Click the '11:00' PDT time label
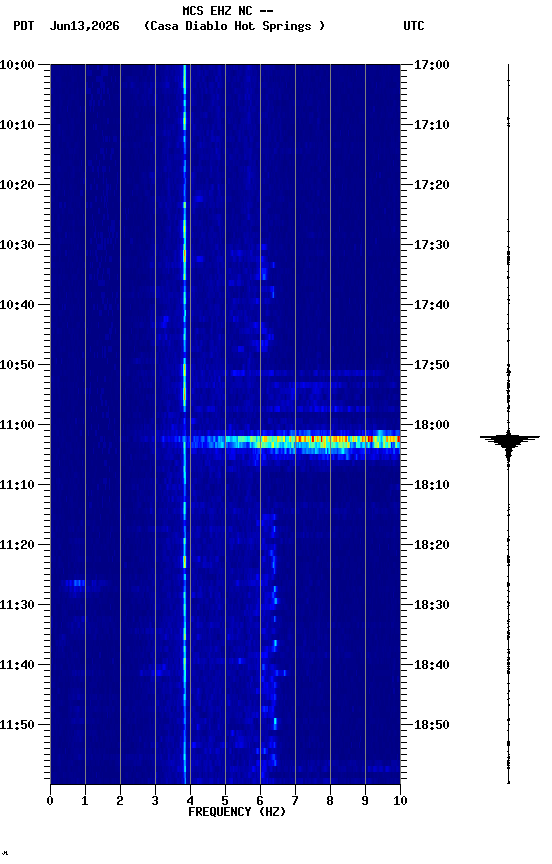Image resolution: width=552 pixels, height=864 pixels. (17, 425)
